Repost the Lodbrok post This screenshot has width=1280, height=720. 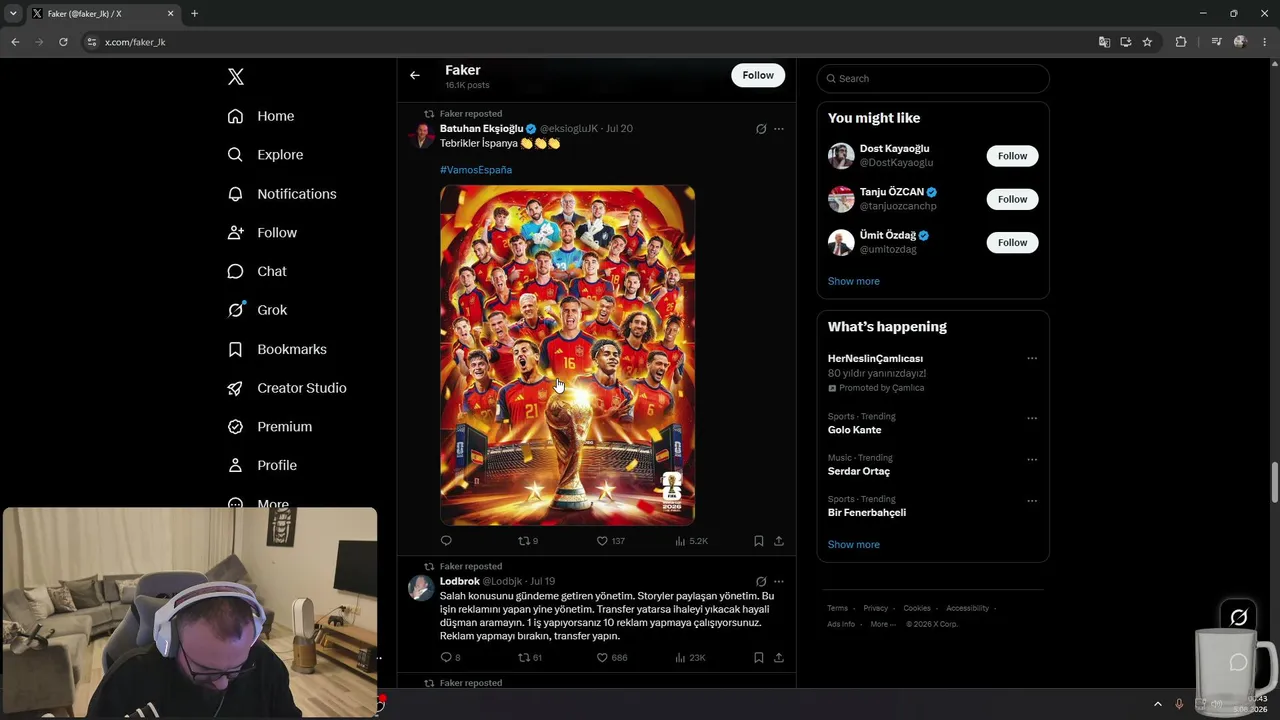pyautogui.click(x=530, y=658)
